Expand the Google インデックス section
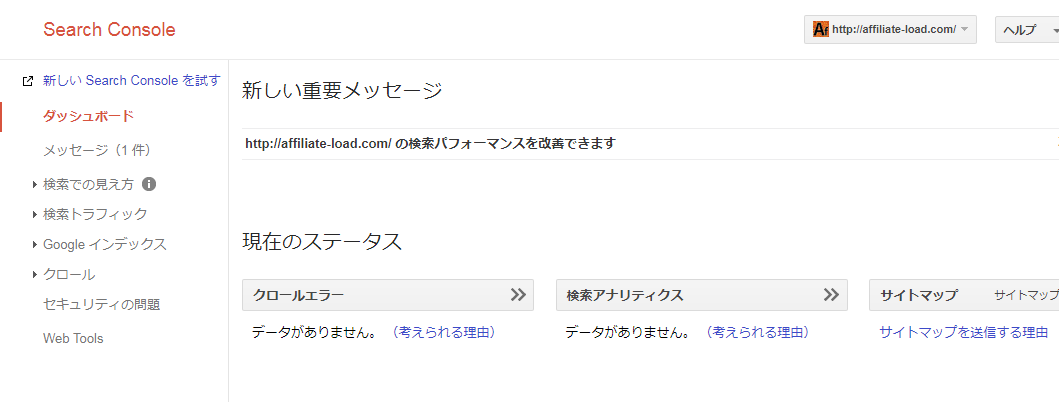1059x402 pixels. click(x=34, y=244)
